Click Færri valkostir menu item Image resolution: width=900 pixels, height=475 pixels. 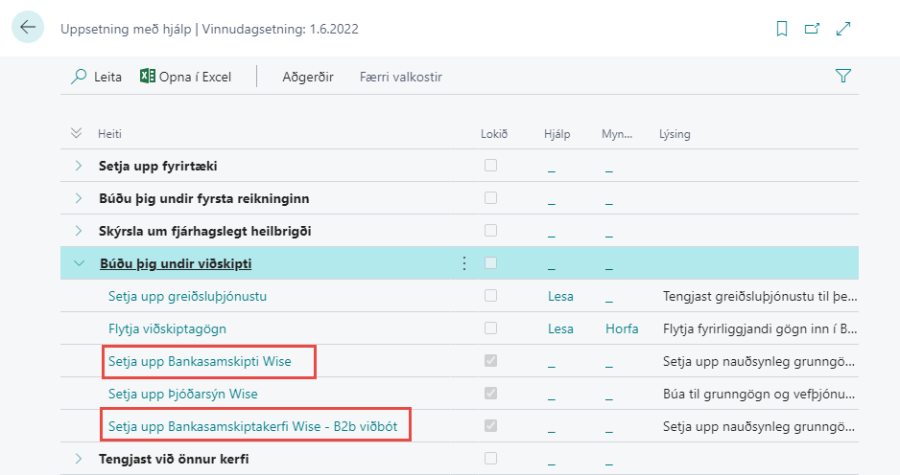click(400, 77)
